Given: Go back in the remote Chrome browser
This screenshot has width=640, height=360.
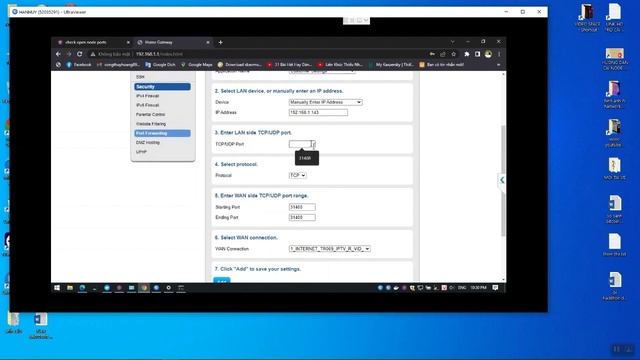Looking at the screenshot, I should [x=58, y=54].
